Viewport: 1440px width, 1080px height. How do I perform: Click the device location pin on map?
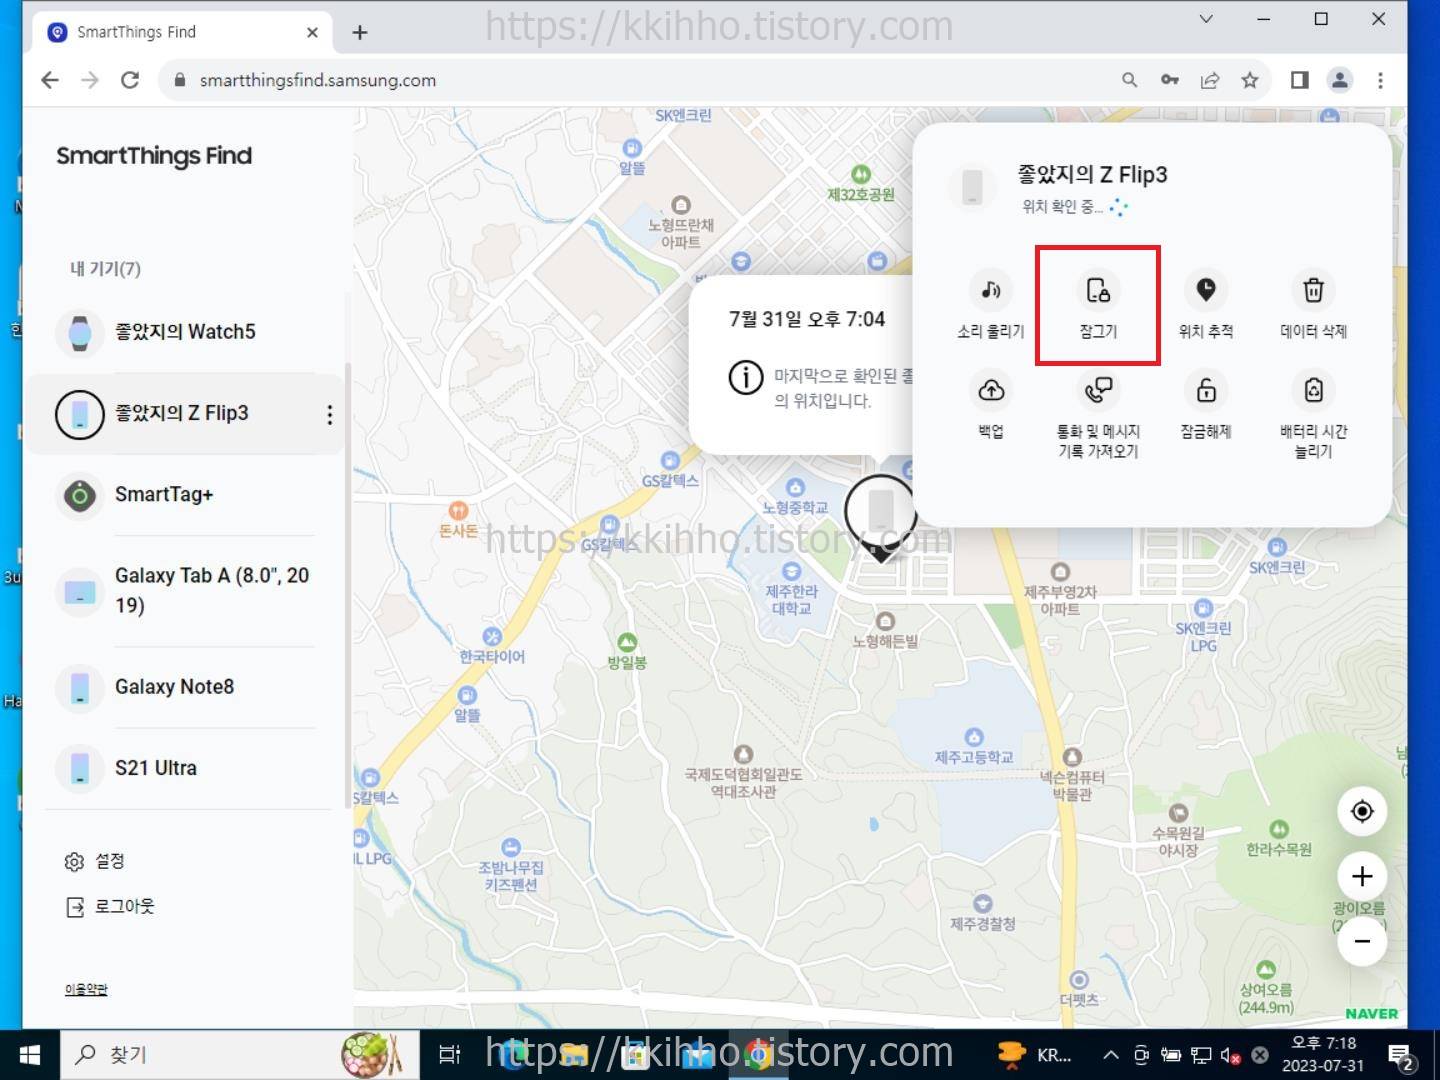click(x=880, y=515)
